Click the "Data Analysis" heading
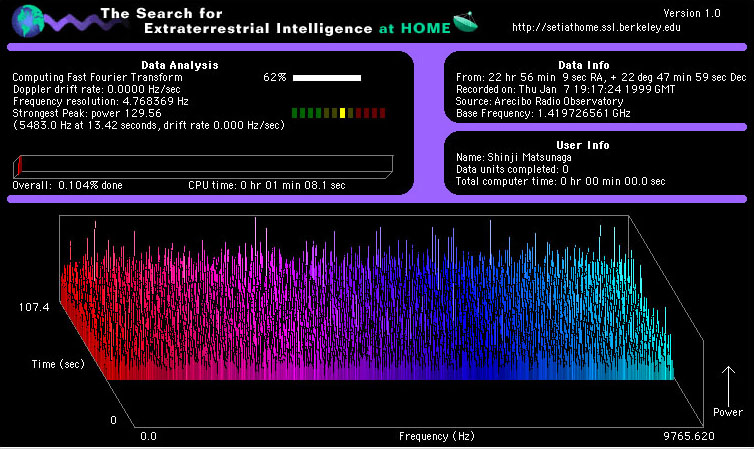The height and width of the screenshot is (449, 754). [180, 65]
